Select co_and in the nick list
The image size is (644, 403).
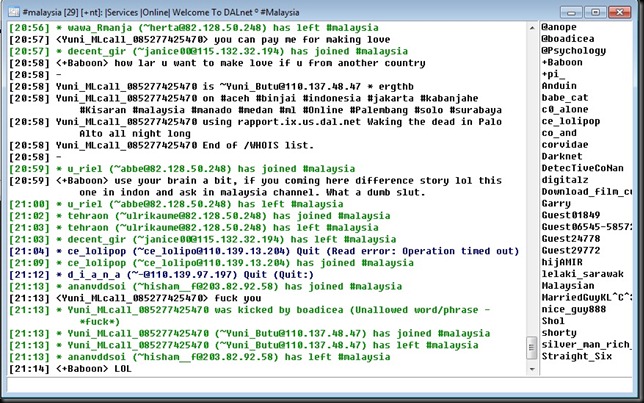tap(559, 133)
